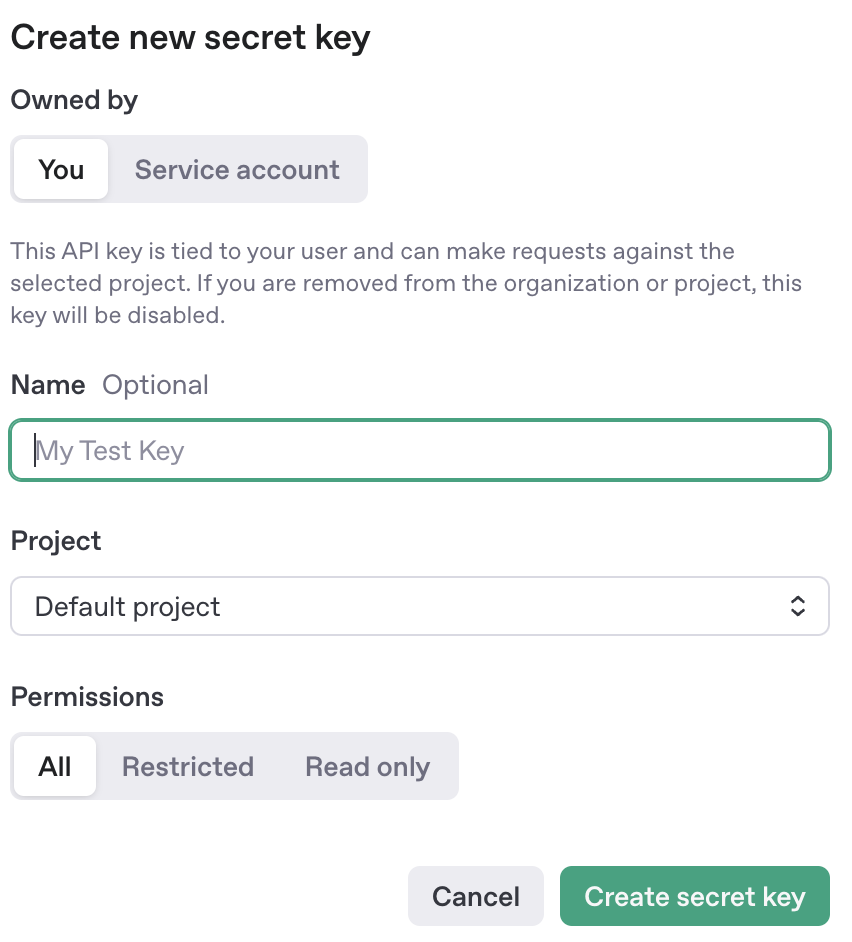The height and width of the screenshot is (942, 852).
Task: Switch owner to Service account
Action: [237, 170]
